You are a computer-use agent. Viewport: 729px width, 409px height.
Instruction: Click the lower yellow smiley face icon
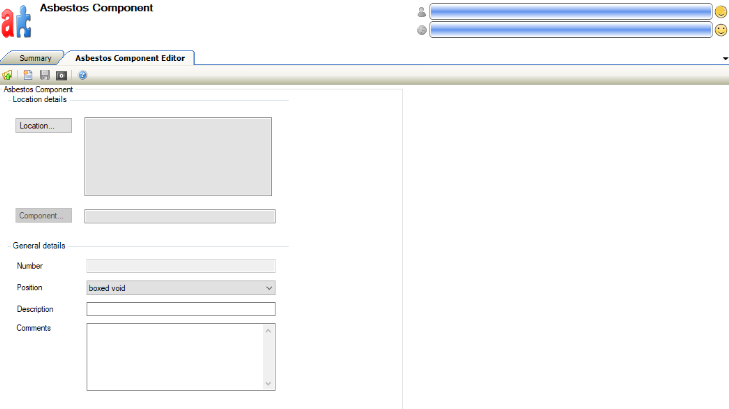720,30
